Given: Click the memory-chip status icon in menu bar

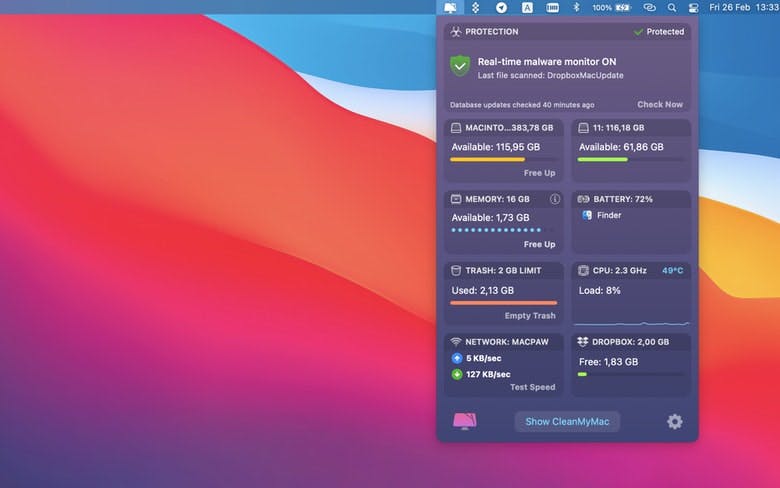Looking at the screenshot, I should pos(552,7).
